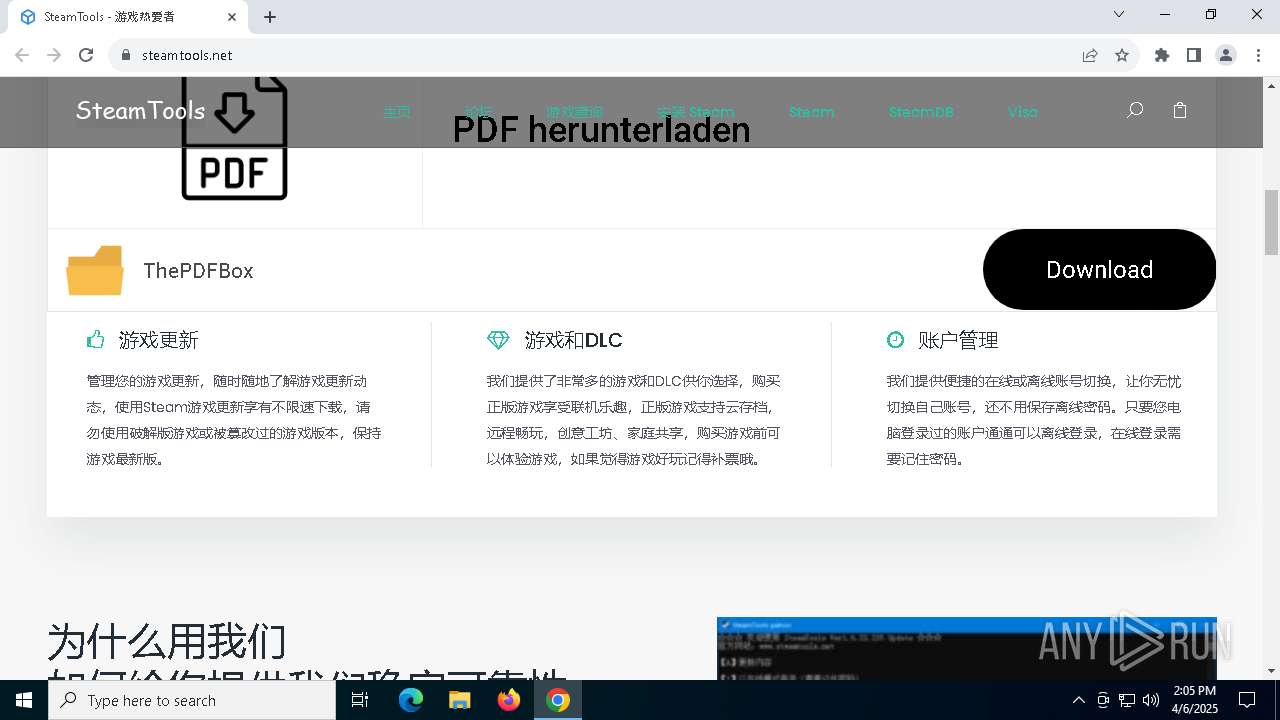This screenshot has height=720, width=1280.
Task: Share this page via share icon
Action: (1090, 55)
